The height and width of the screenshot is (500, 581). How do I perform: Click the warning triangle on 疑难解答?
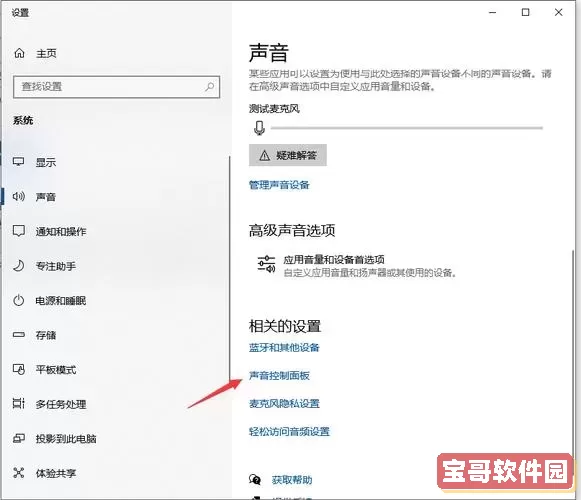264,155
